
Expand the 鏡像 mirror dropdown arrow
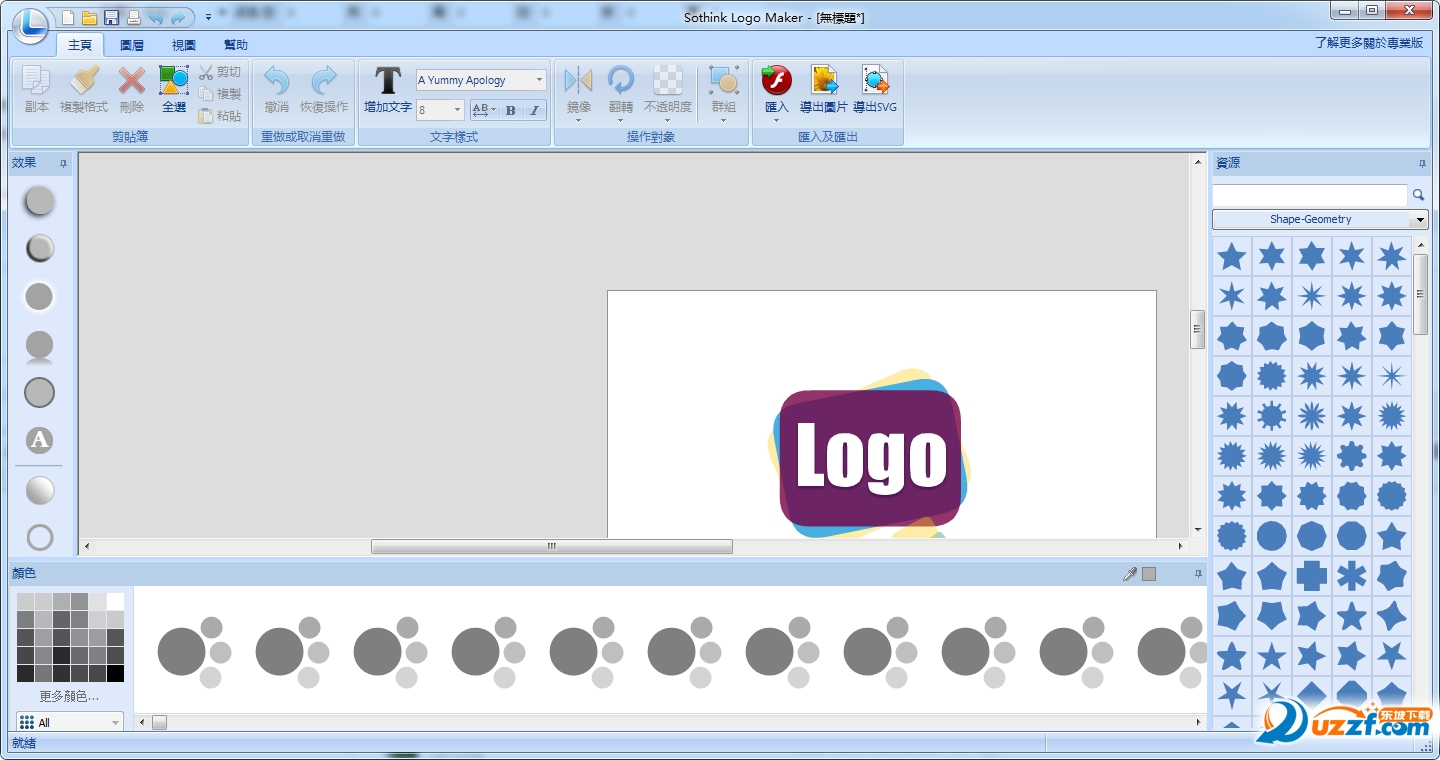click(x=579, y=120)
